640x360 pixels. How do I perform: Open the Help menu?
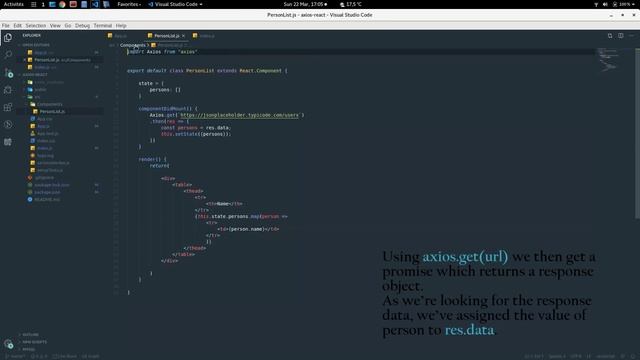click(121, 25)
